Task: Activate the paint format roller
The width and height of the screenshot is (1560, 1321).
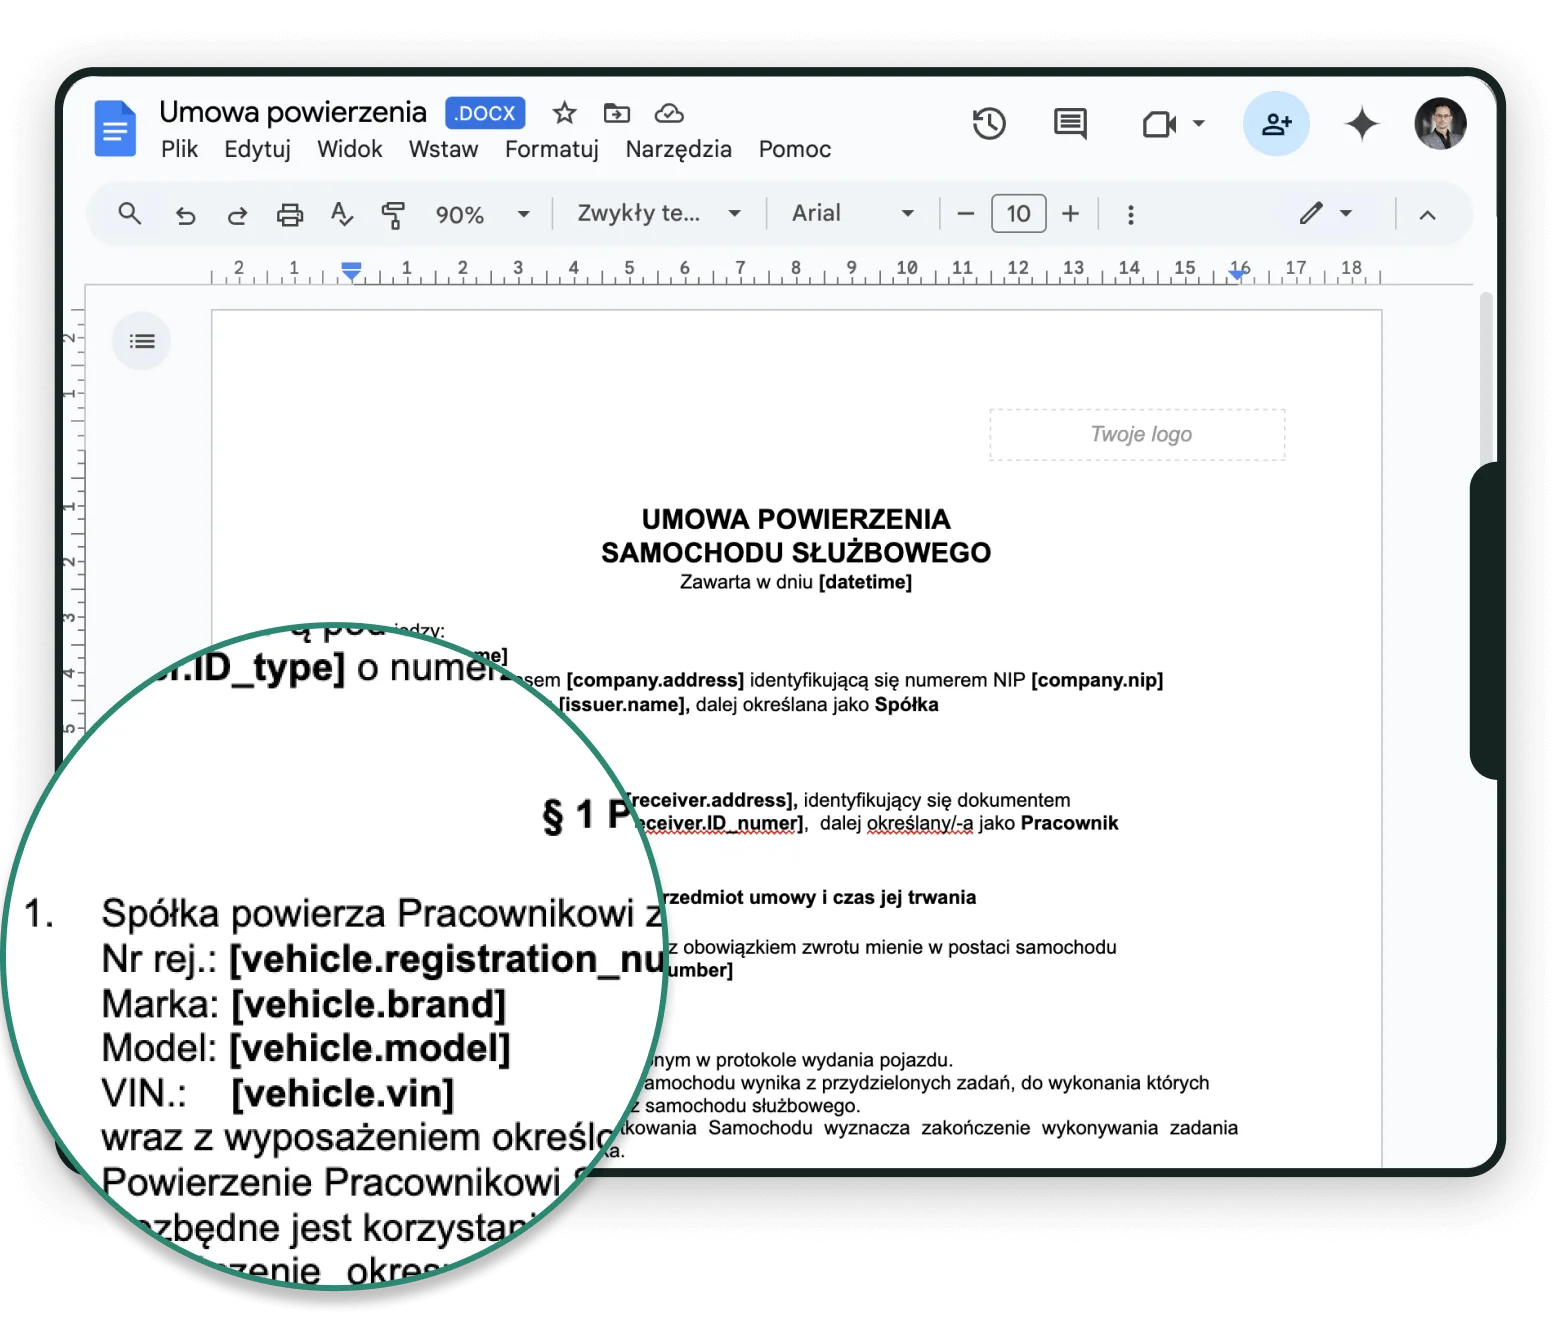Action: pos(393,215)
